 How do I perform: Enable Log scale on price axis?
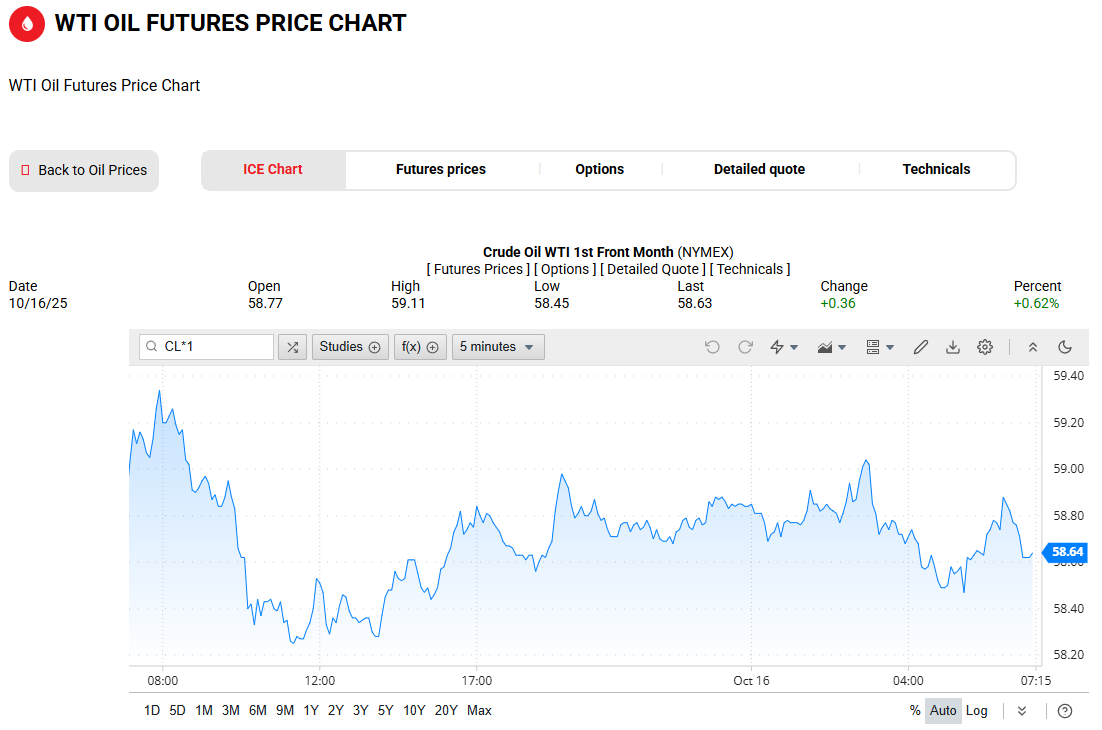tap(977, 711)
